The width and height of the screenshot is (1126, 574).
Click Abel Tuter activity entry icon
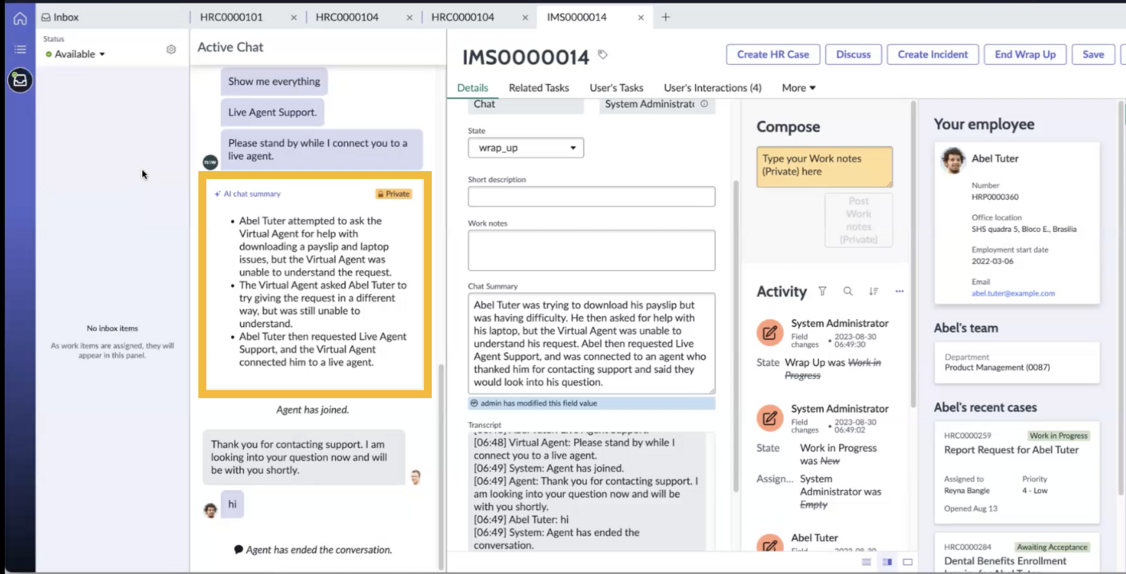(770, 544)
